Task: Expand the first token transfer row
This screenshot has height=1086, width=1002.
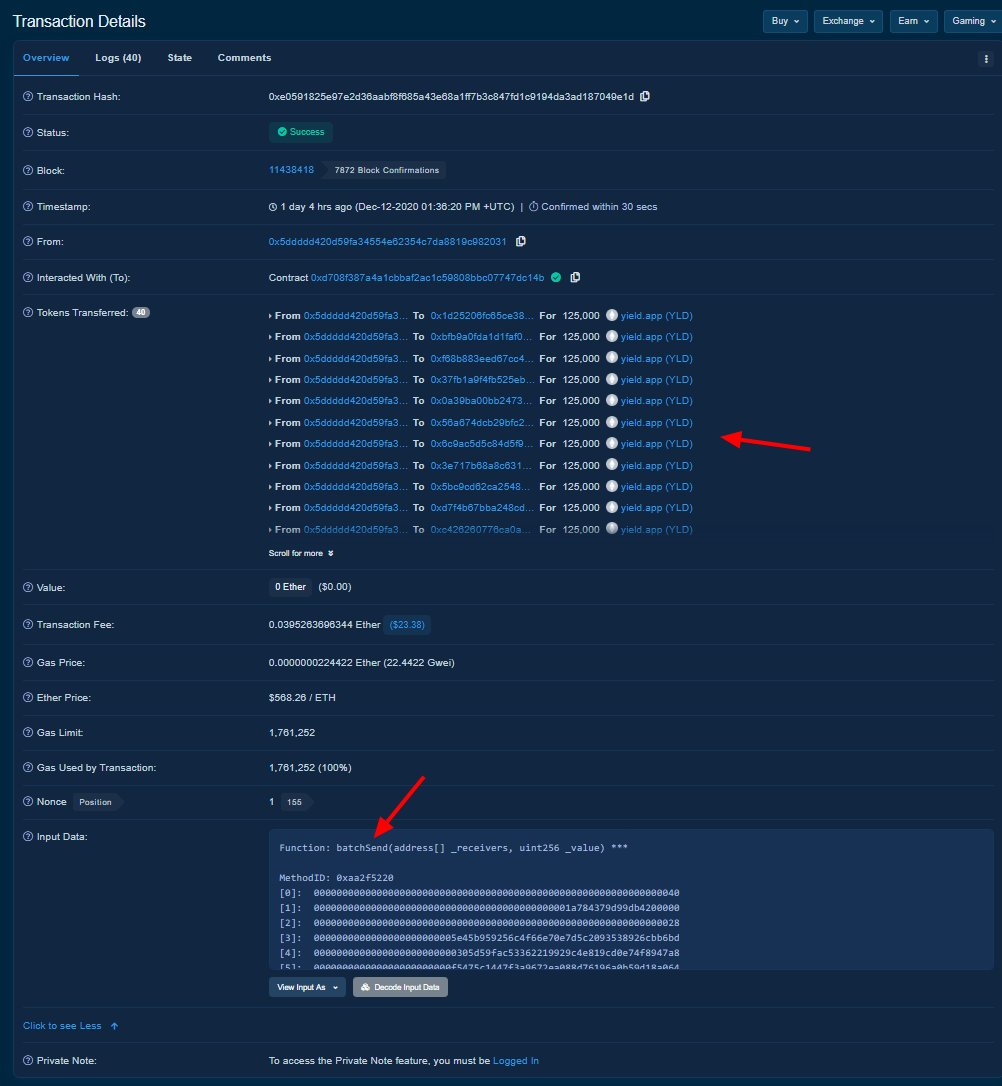Action: click(272, 315)
